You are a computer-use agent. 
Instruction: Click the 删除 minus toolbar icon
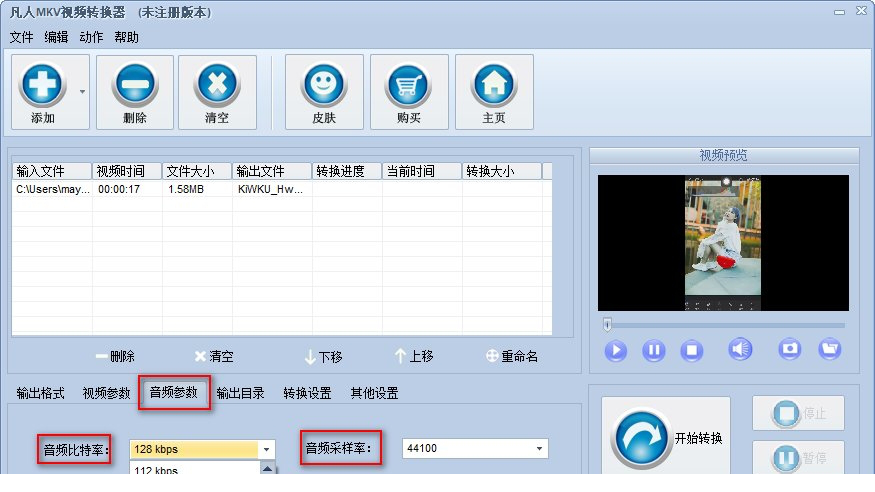pos(134,85)
